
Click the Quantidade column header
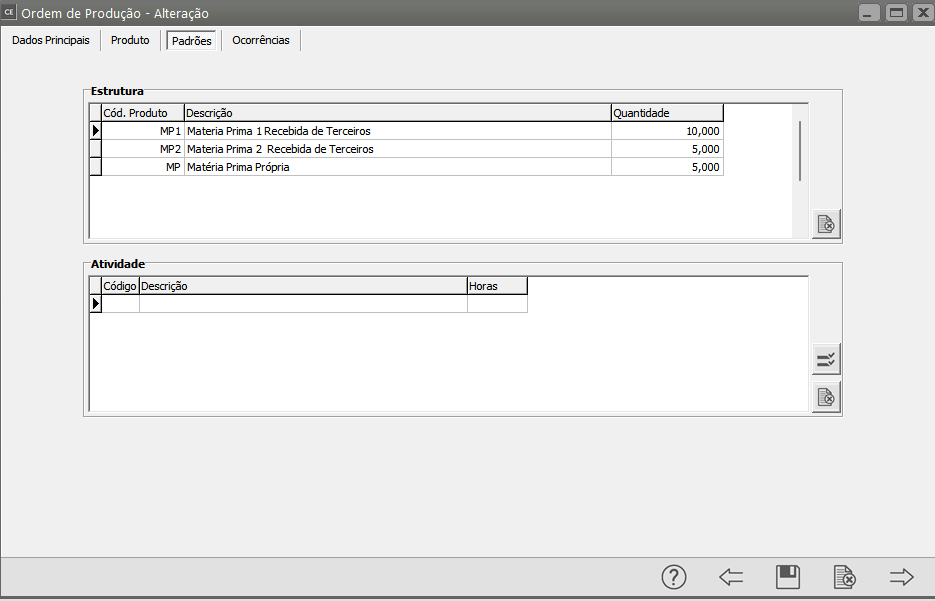[666, 113]
